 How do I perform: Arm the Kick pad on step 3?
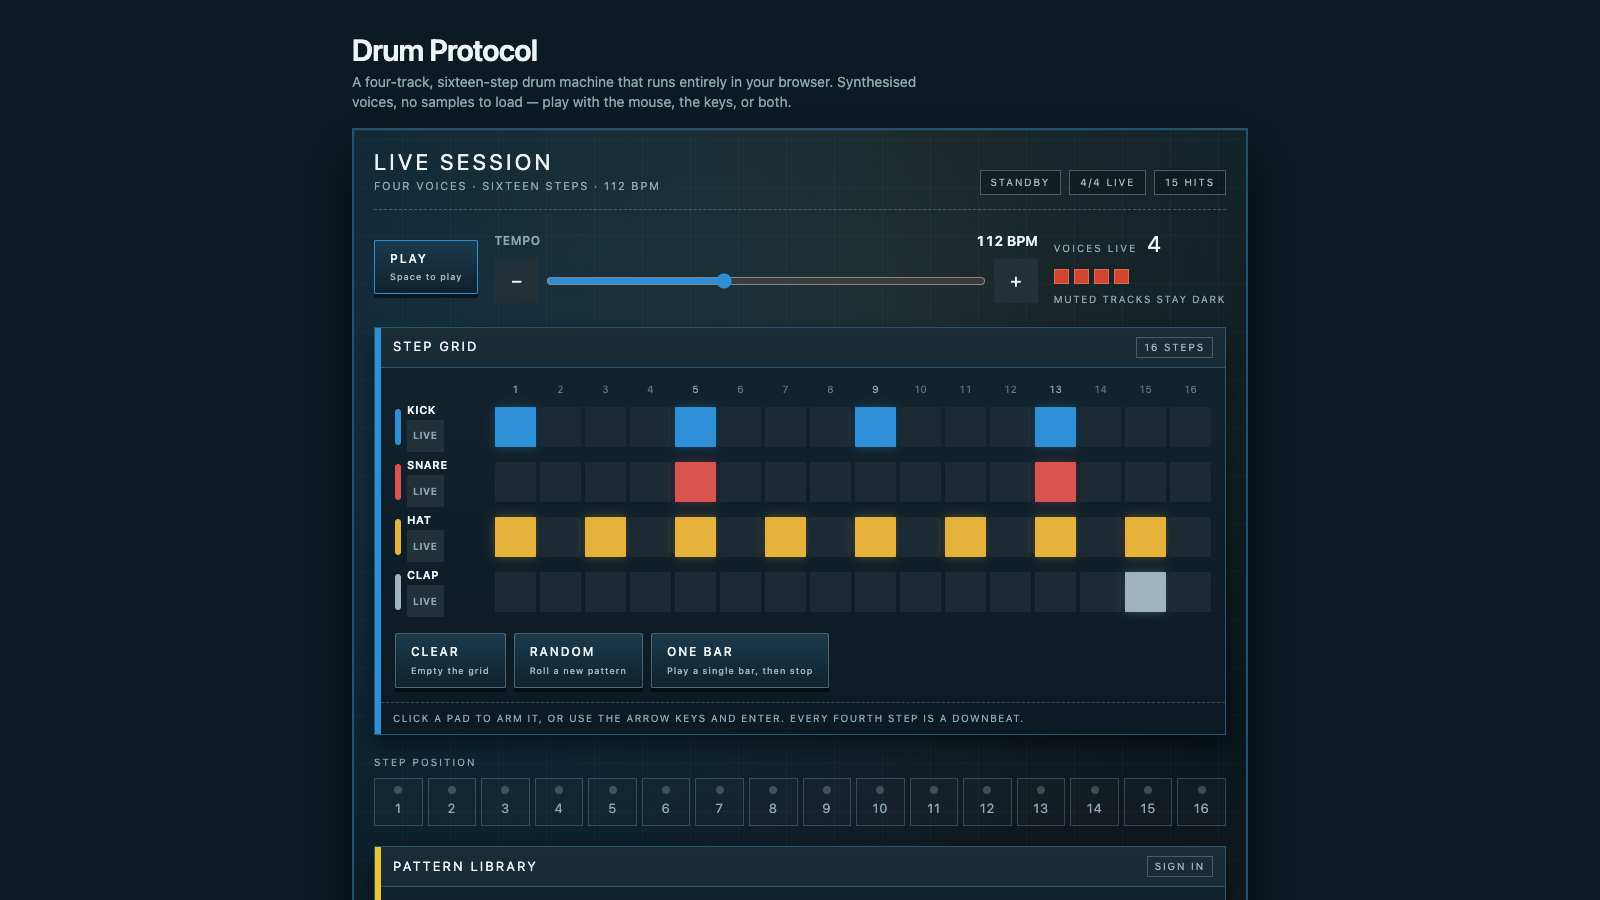pos(605,427)
